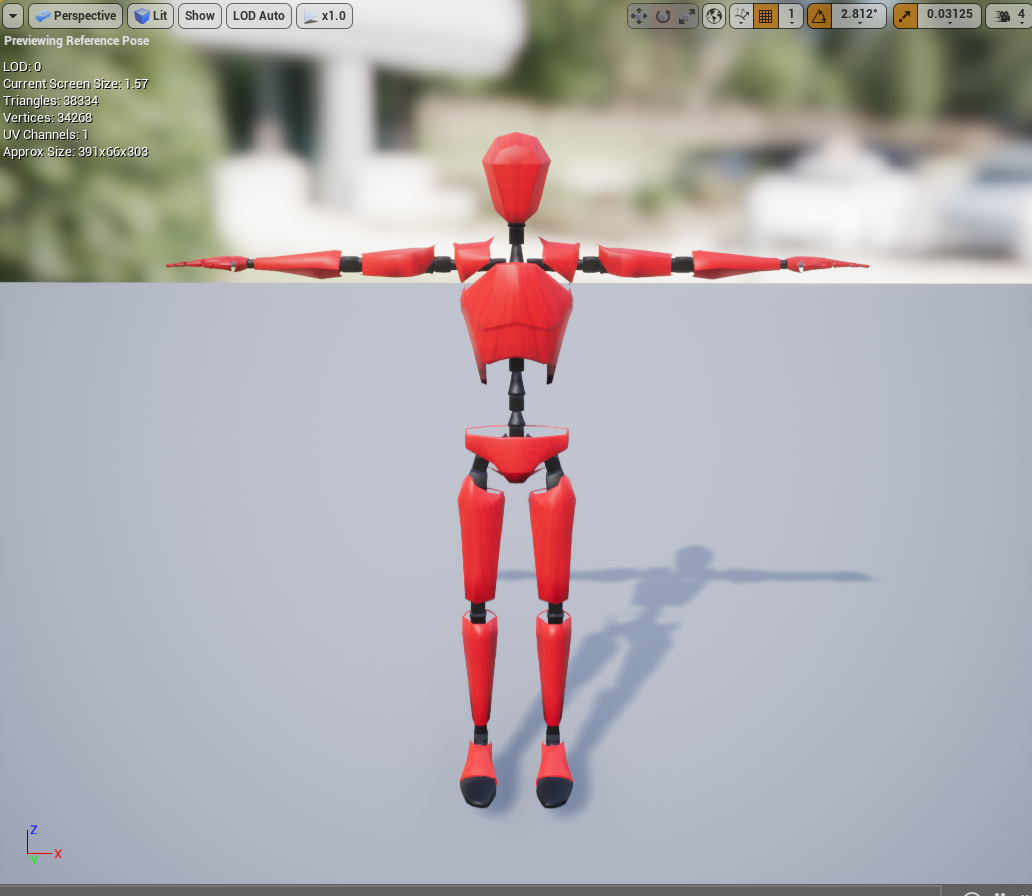Click the UV Channels: 1 text

point(45,135)
